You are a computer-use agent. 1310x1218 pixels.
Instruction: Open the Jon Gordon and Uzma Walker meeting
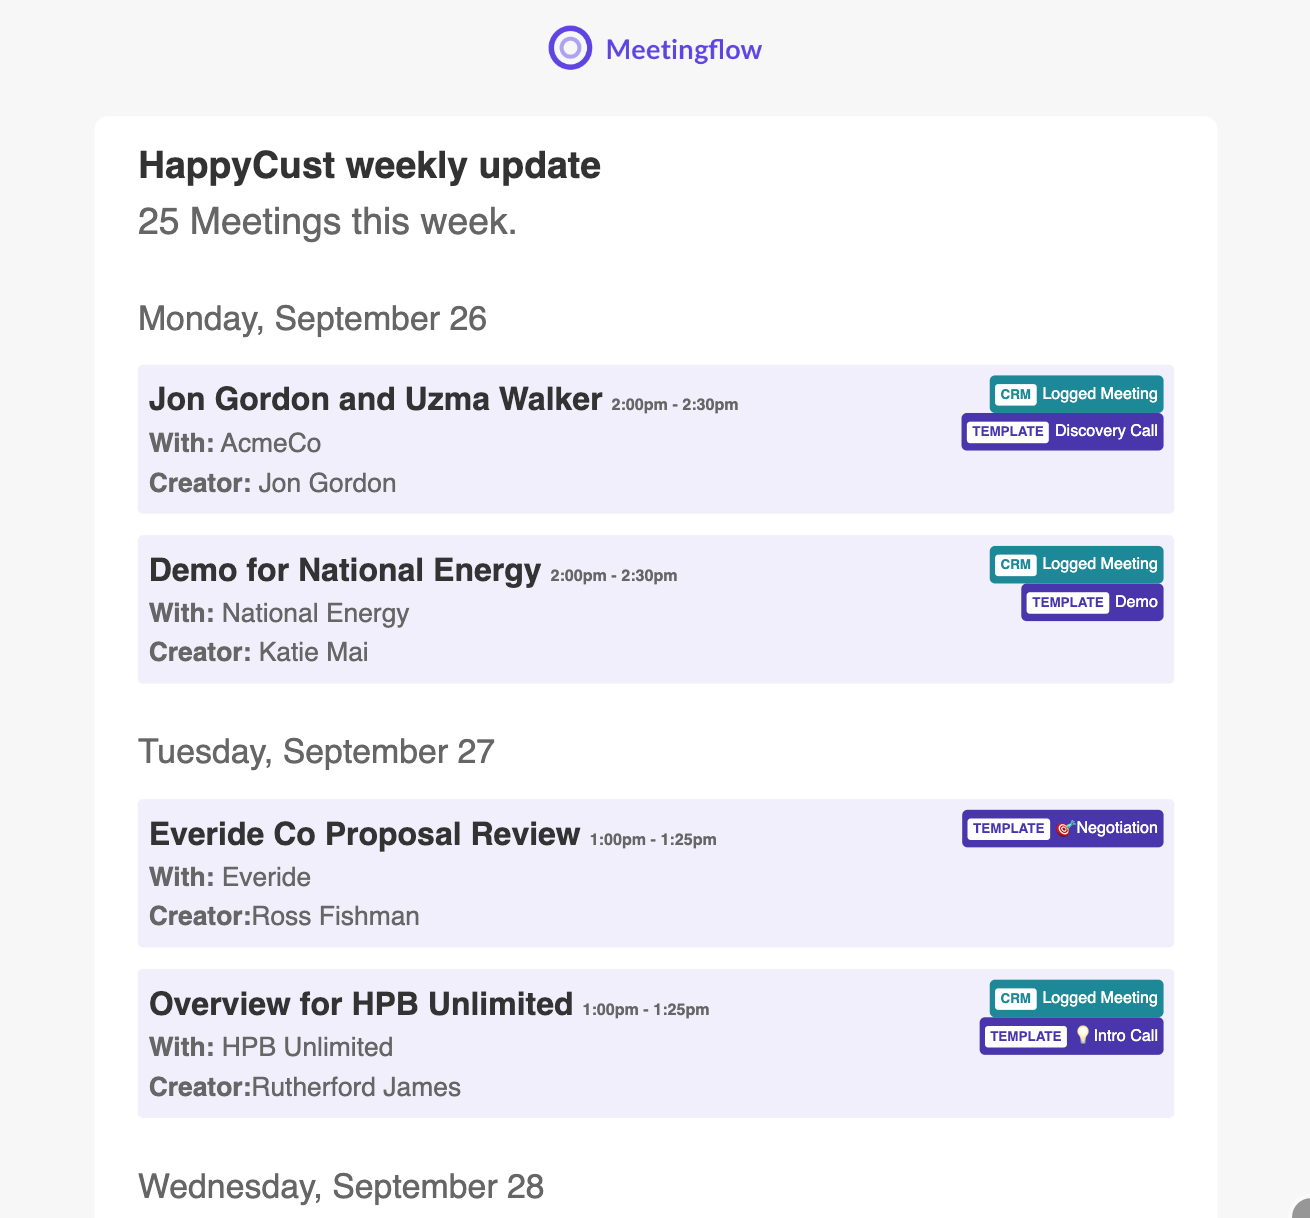pyautogui.click(x=375, y=399)
